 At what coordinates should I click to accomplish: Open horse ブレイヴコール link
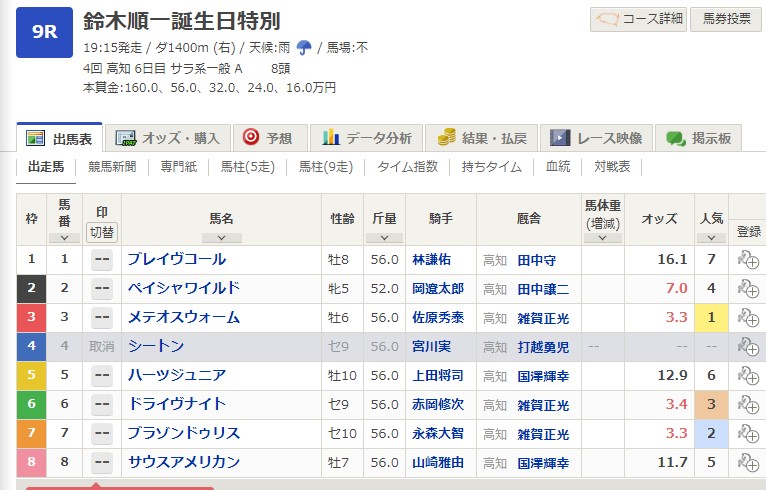pos(177,259)
